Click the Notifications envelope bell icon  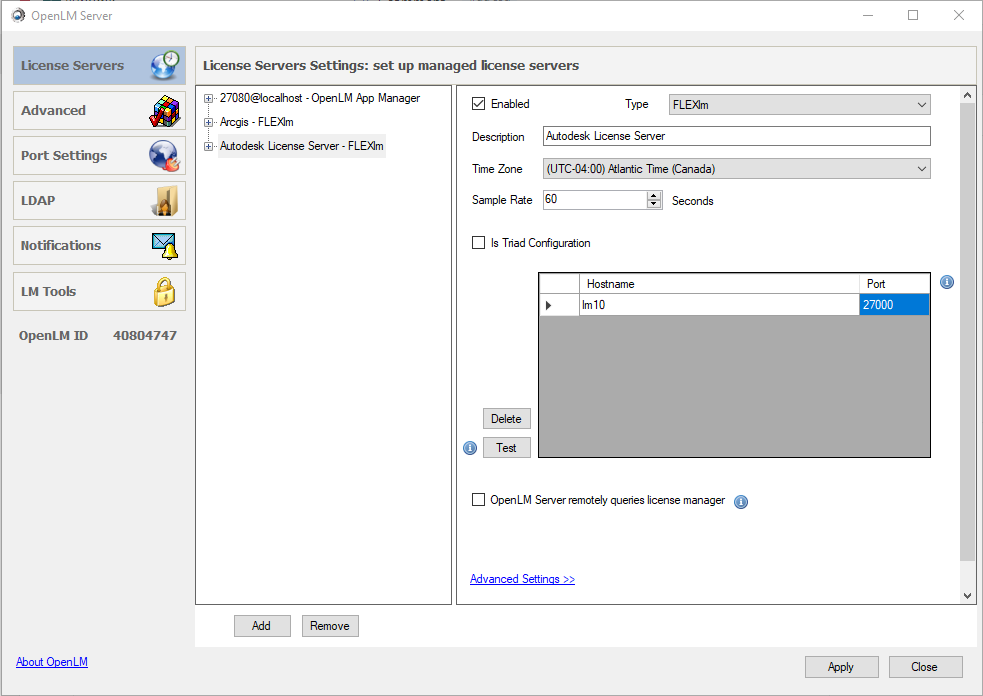click(164, 245)
